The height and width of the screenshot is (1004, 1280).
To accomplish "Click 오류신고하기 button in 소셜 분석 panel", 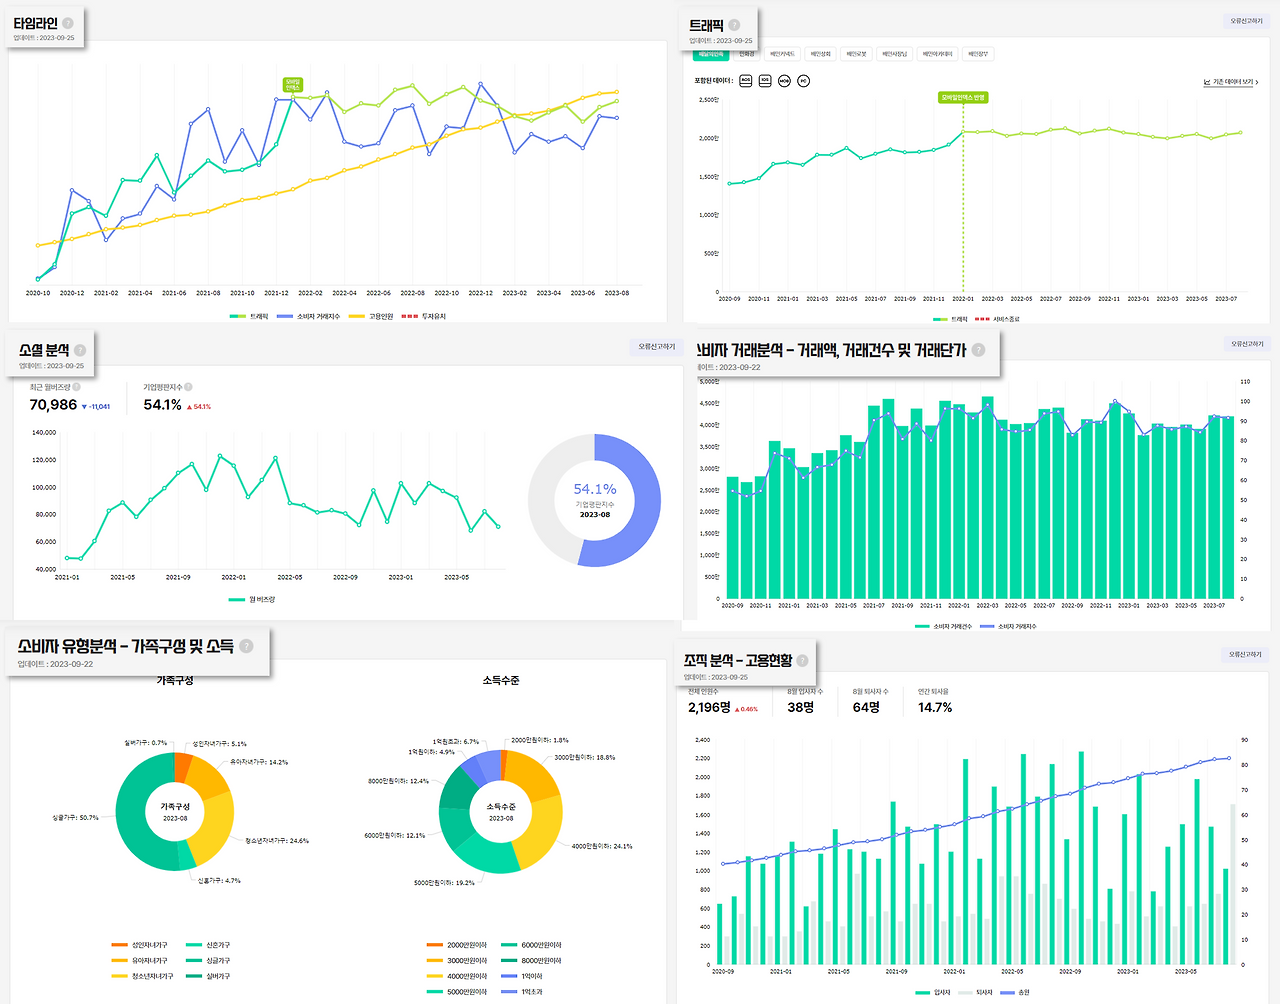I will tap(657, 347).
